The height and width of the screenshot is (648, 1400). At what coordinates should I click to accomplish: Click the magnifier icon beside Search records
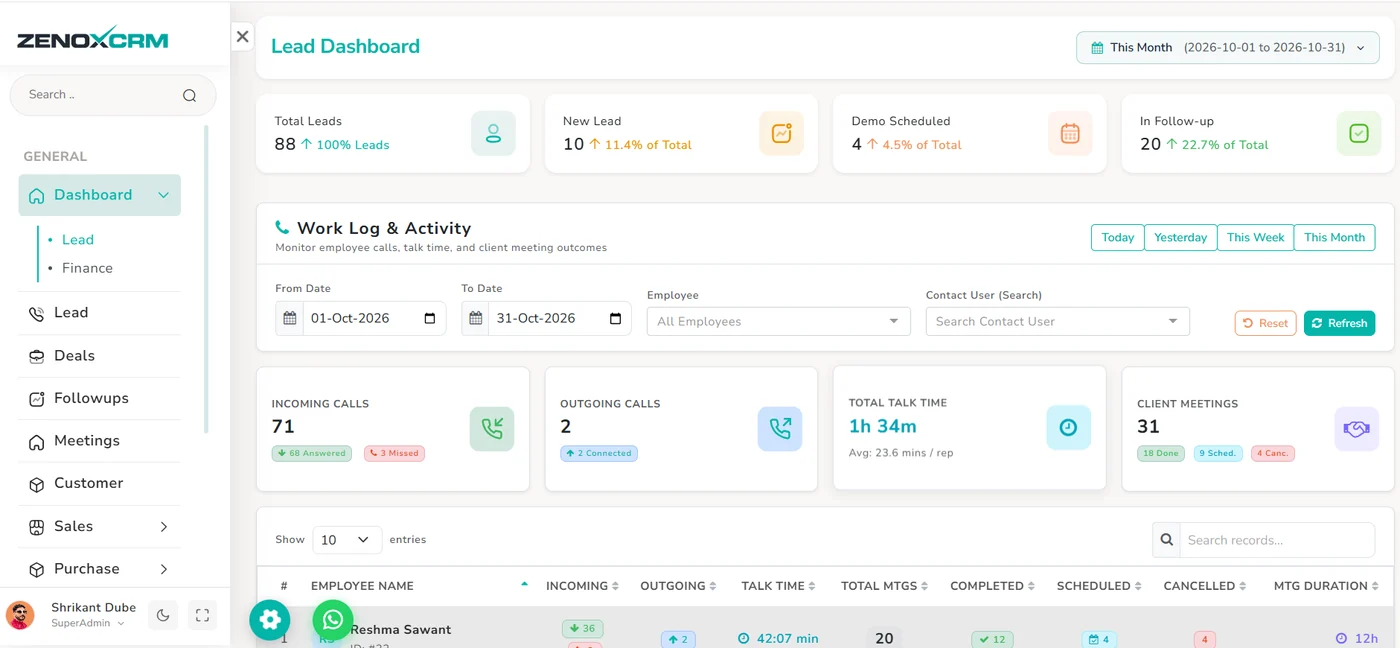click(x=1166, y=540)
